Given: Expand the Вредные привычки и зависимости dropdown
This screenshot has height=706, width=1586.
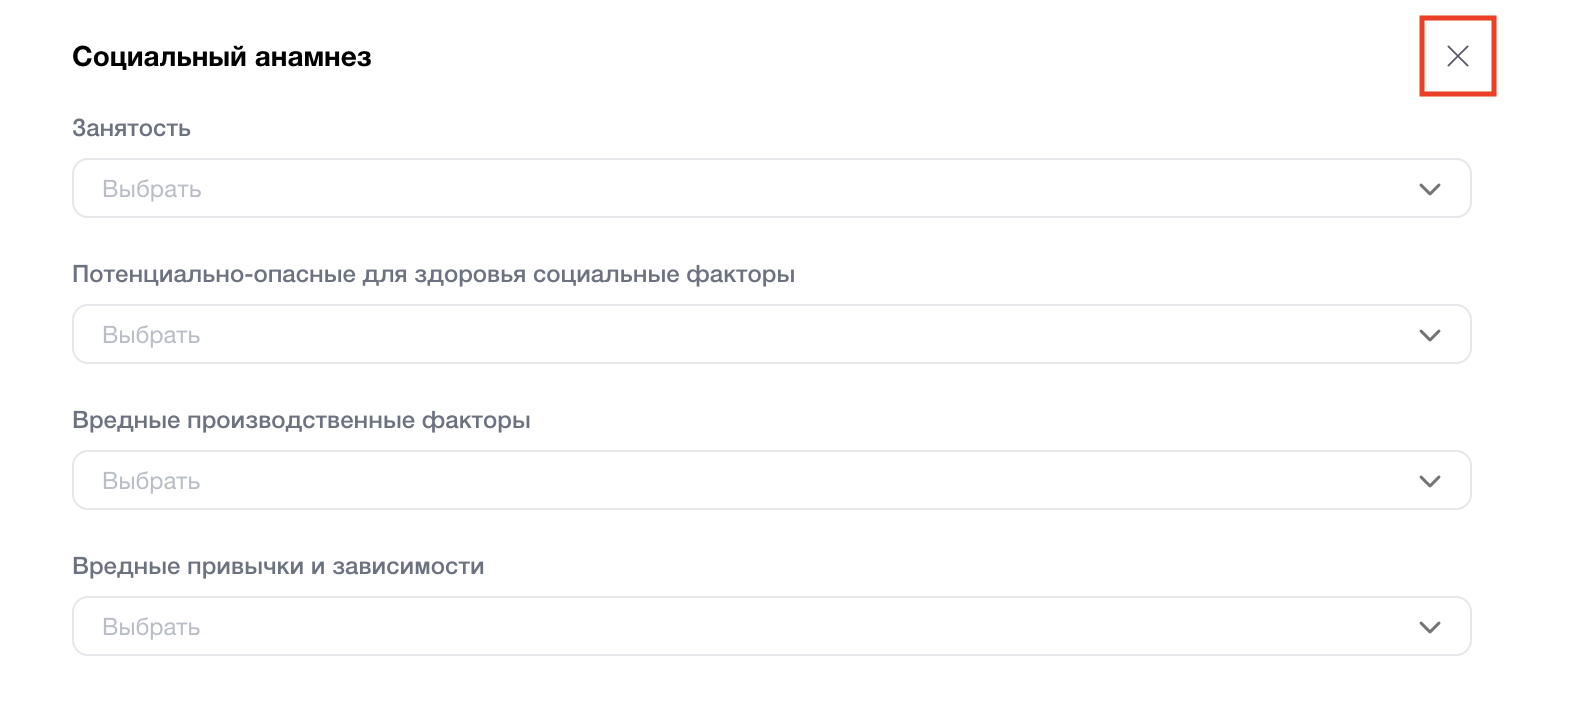Looking at the screenshot, I should click(770, 627).
